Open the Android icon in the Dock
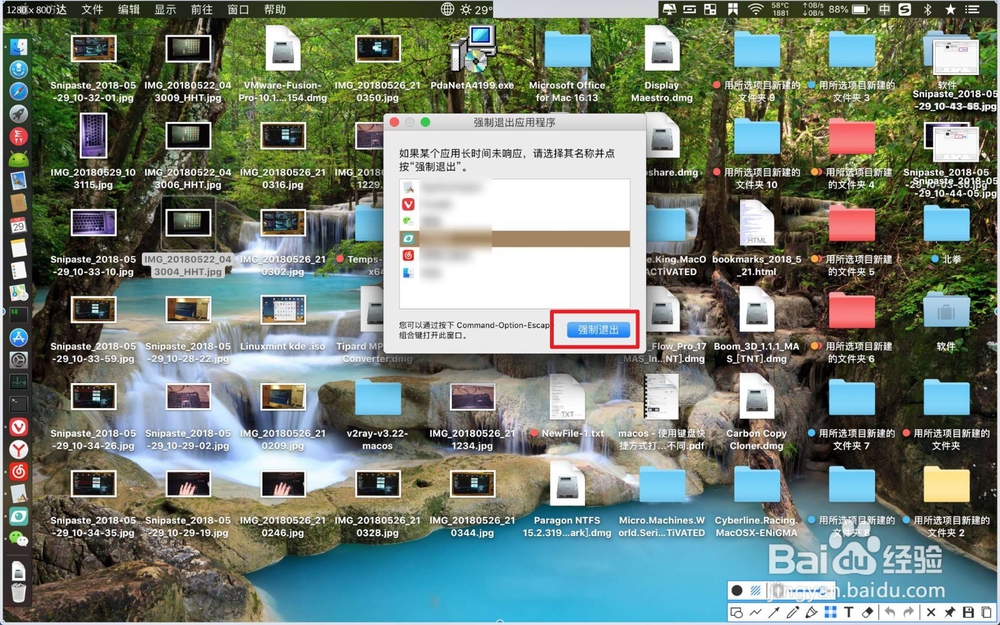1000x625 pixels. (18, 158)
